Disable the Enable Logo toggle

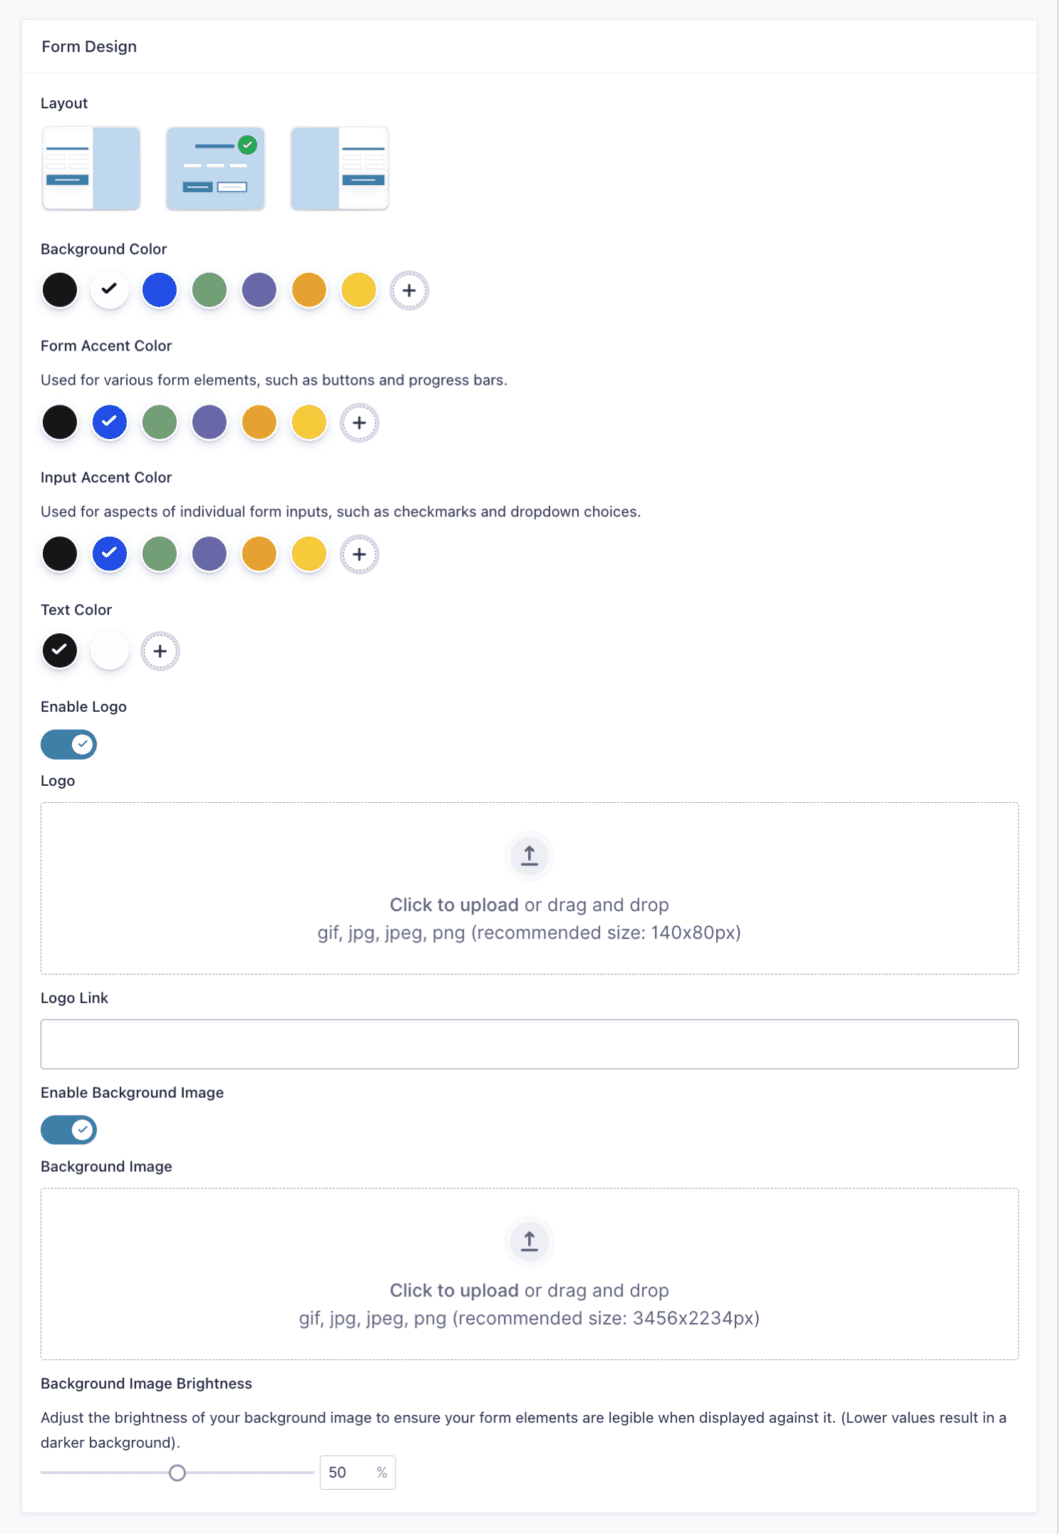pyautogui.click(x=68, y=744)
